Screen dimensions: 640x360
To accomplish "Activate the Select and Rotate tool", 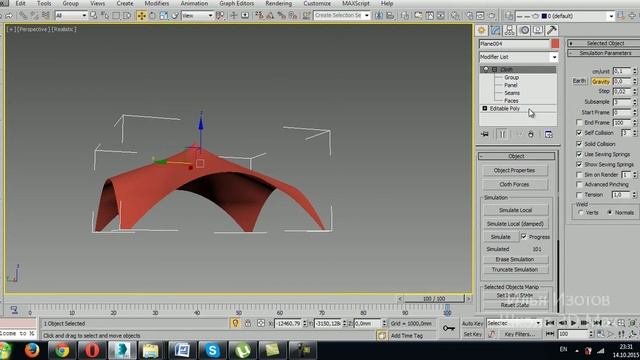I will (152, 16).
